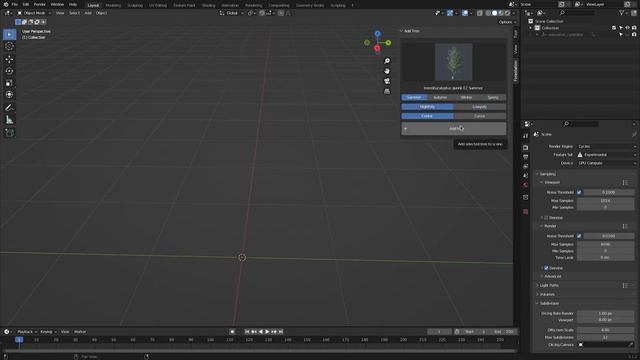The height and width of the screenshot is (360, 640).
Task: Open the Output properties tab icon
Action: point(526,157)
